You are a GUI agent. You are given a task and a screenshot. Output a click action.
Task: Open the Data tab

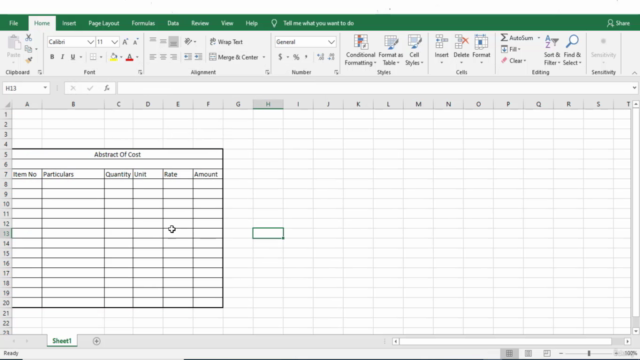coord(173,23)
